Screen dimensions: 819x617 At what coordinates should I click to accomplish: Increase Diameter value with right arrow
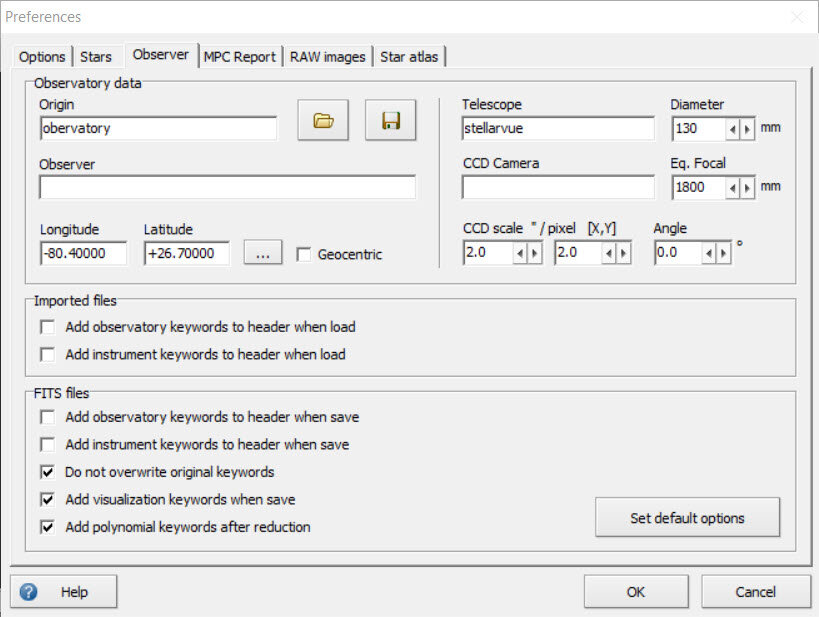[x=747, y=129]
